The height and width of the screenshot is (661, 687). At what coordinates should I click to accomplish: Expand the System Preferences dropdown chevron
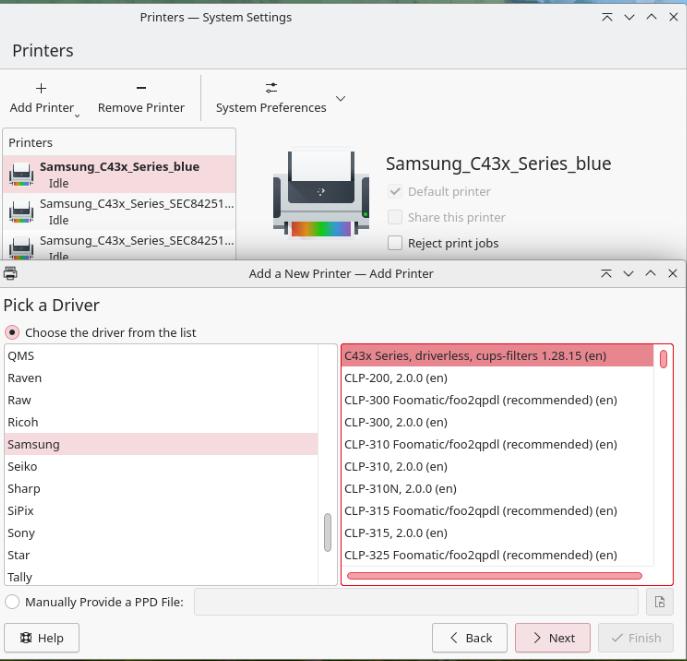(340, 98)
